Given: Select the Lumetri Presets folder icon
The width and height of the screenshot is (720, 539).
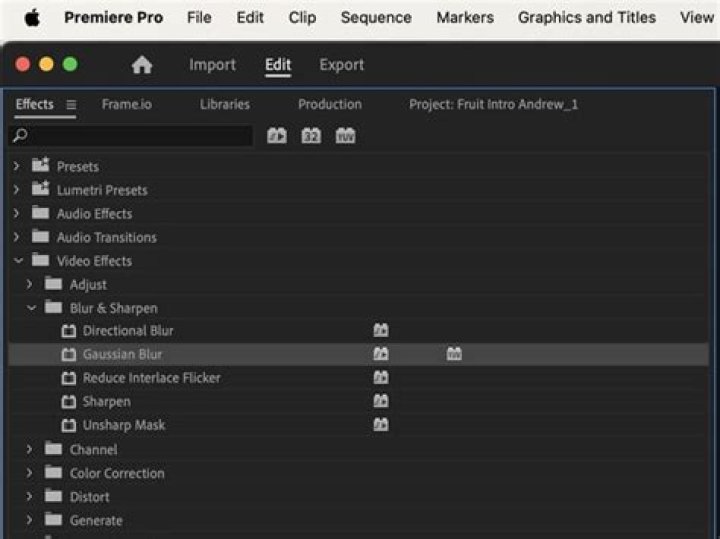Looking at the screenshot, I should click(40, 188).
